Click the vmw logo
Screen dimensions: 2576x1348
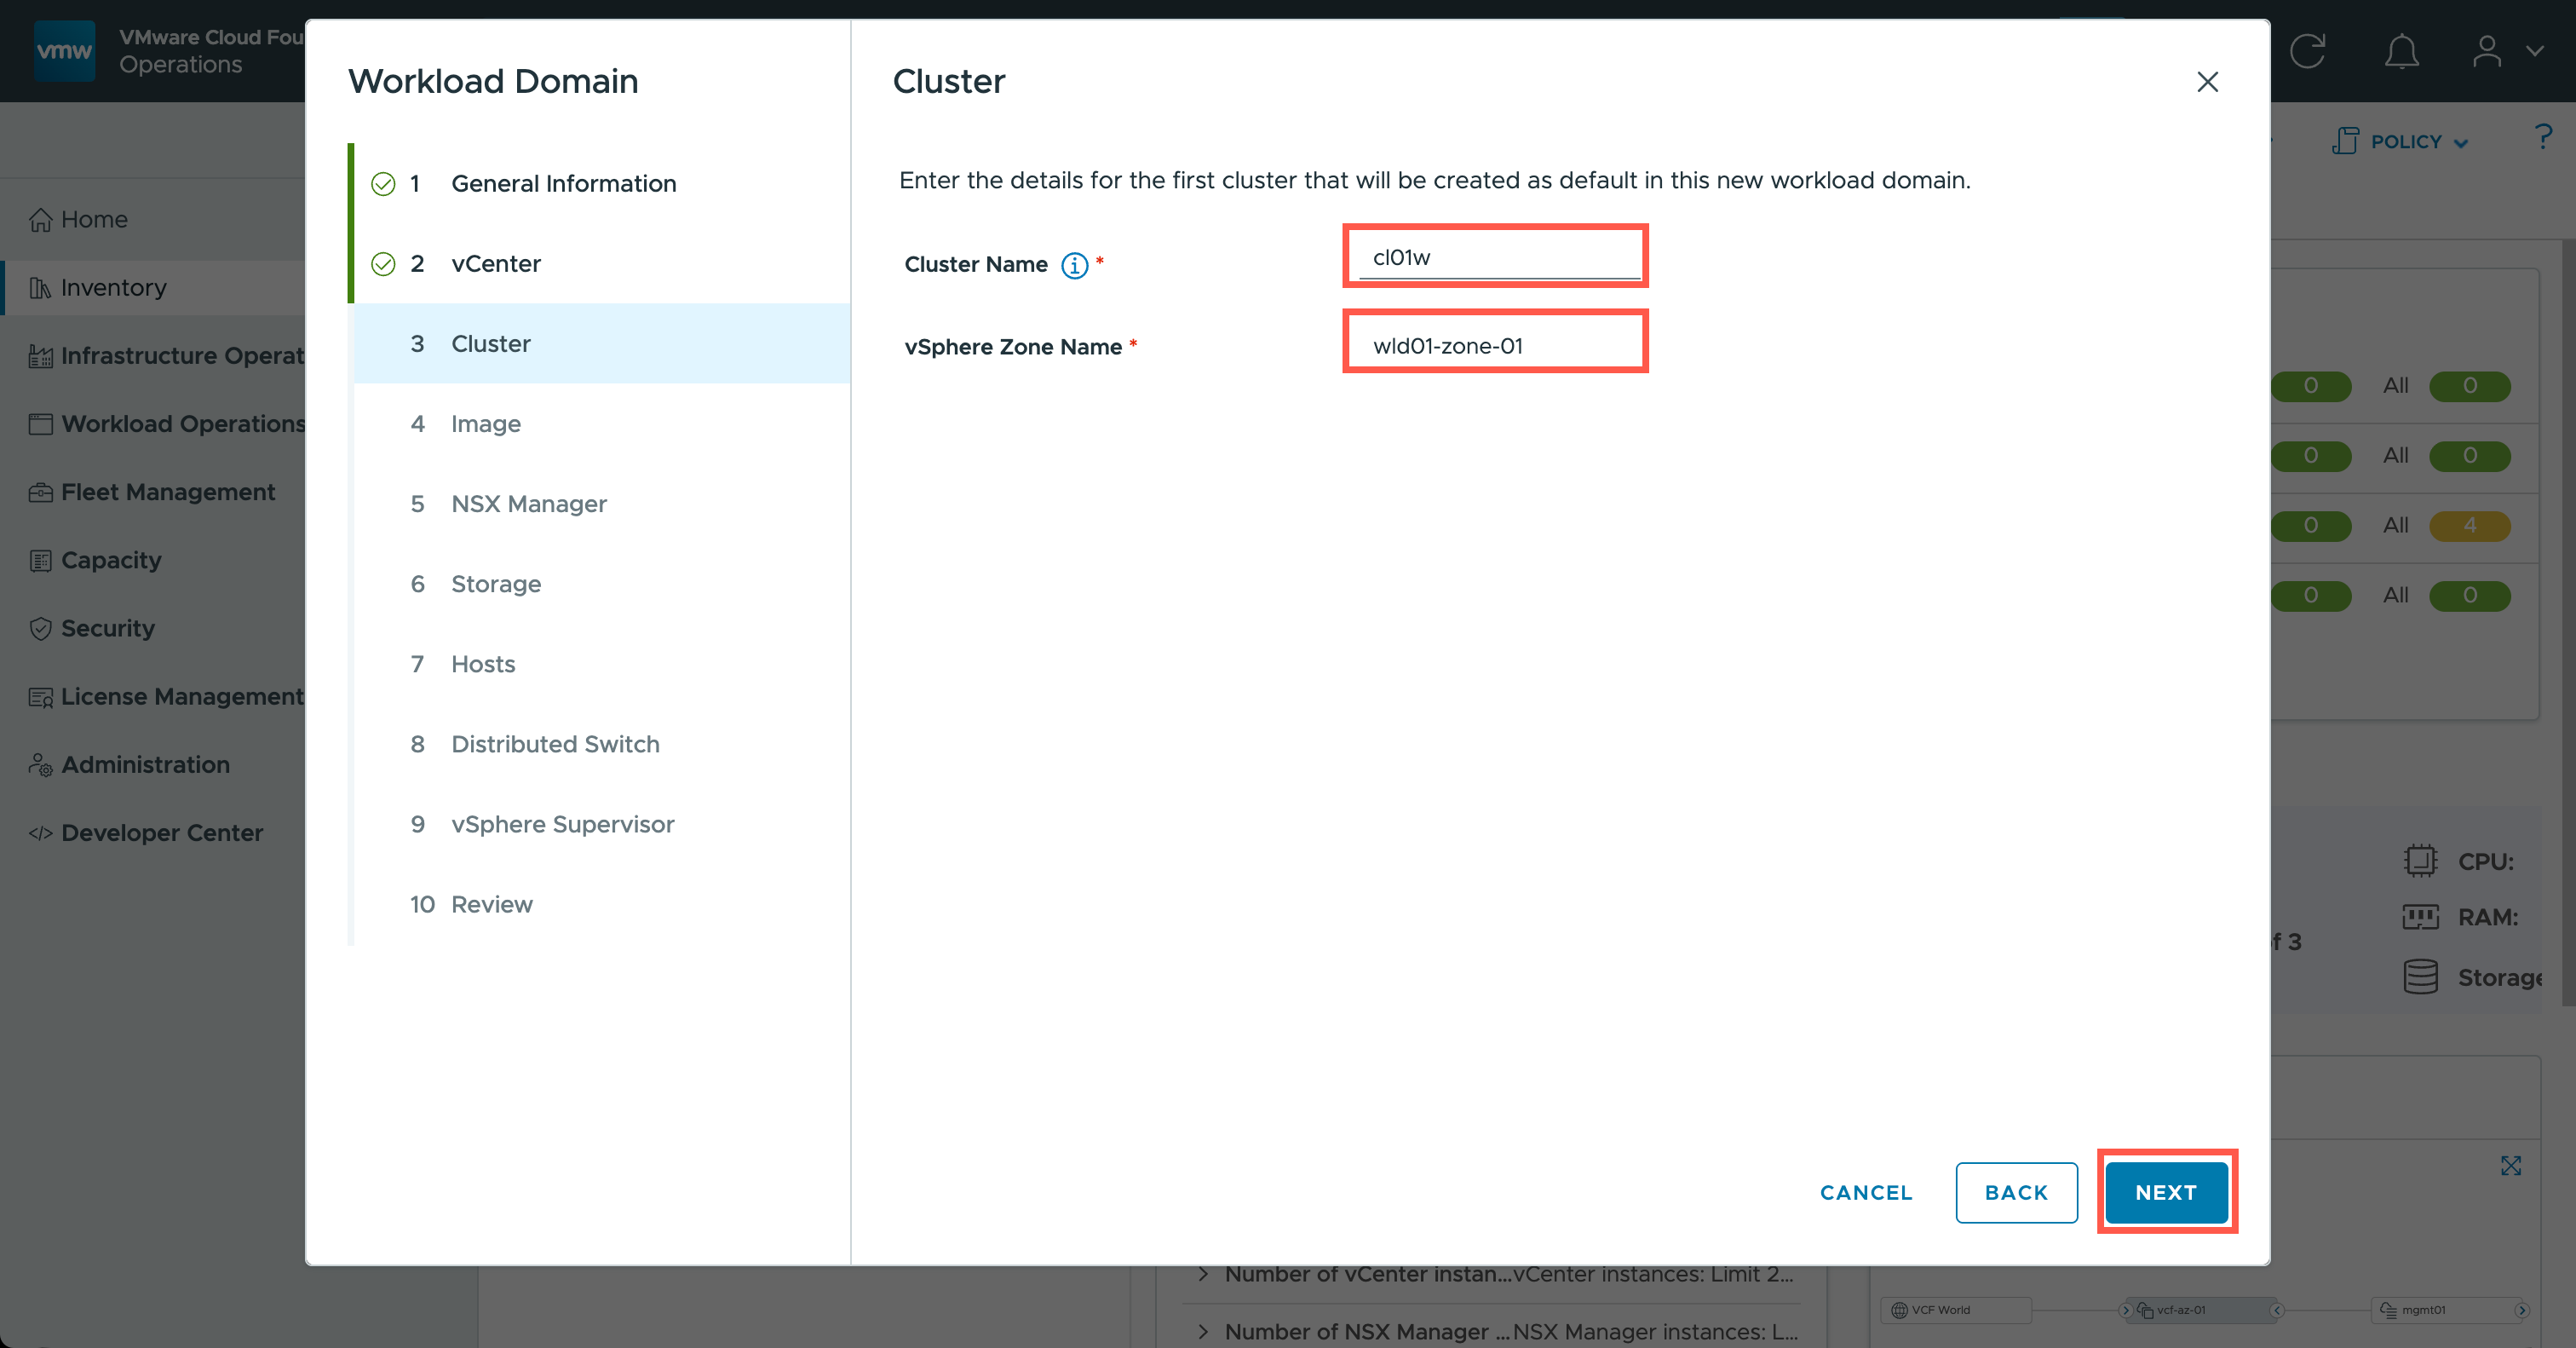(x=64, y=51)
